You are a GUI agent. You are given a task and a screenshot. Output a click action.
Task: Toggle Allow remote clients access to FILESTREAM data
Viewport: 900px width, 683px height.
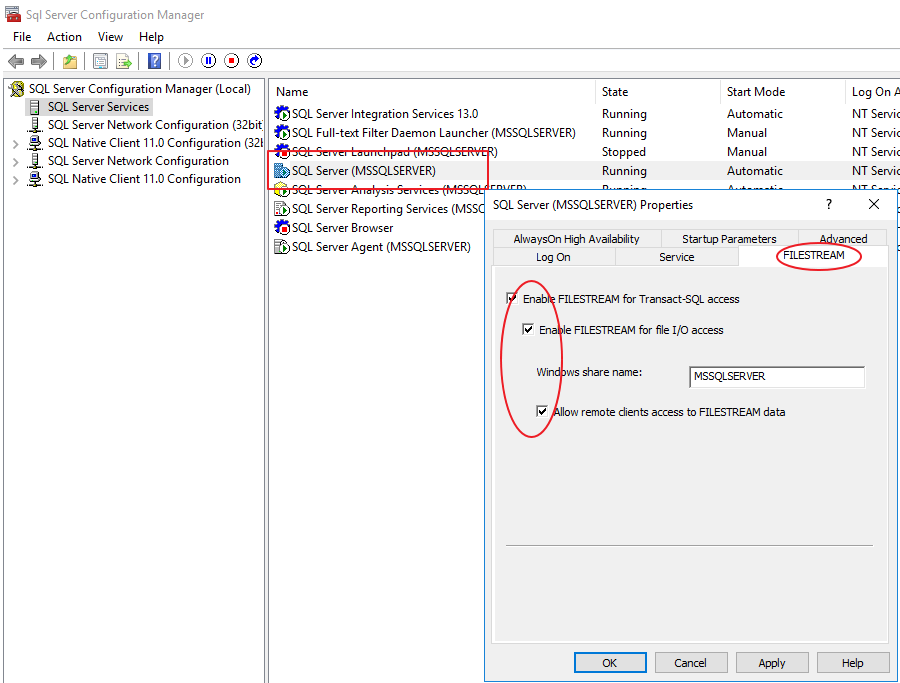(541, 411)
